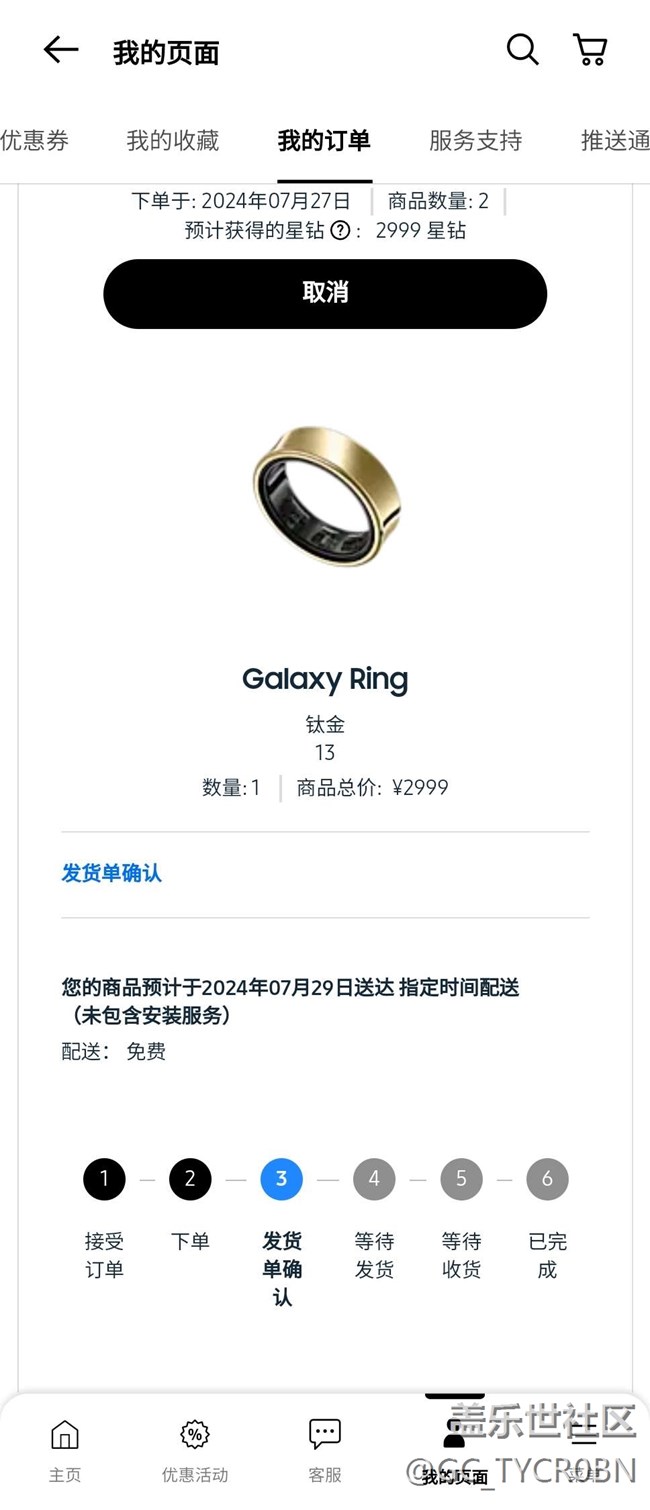
Task: Tap the star diamond help icon
Action: click(340, 231)
